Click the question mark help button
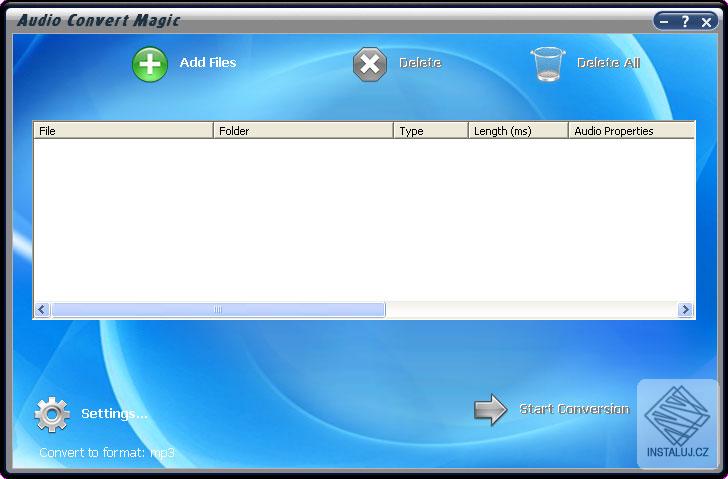Viewport: 728px width, 479px height. click(685, 21)
